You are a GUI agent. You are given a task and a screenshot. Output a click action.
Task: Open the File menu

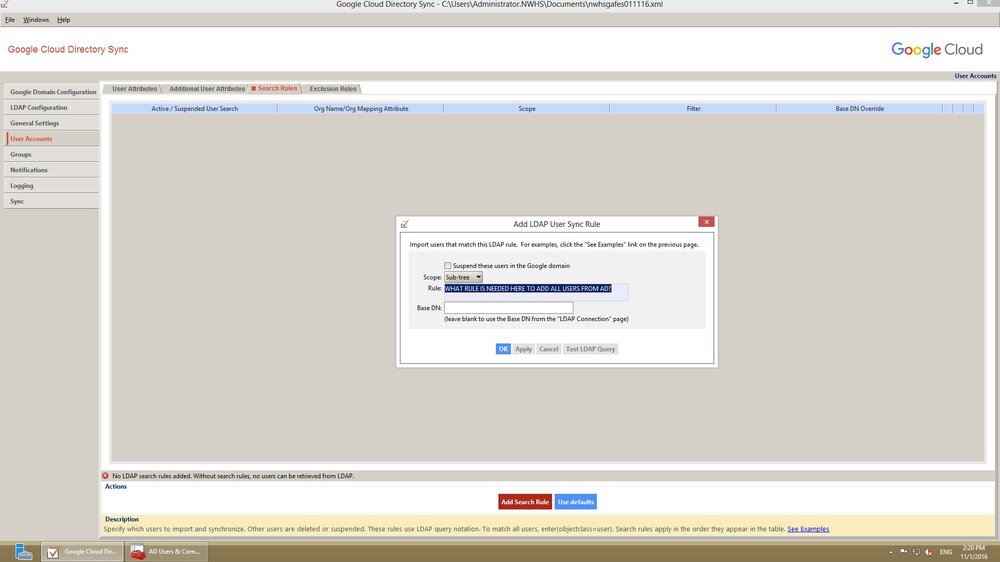click(x=10, y=20)
